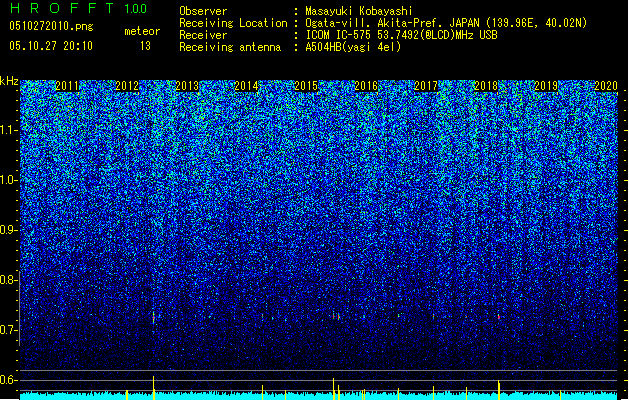Click the file name 0510272010.png
The height and width of the screenshot is (400, 629).
[51, 27]
